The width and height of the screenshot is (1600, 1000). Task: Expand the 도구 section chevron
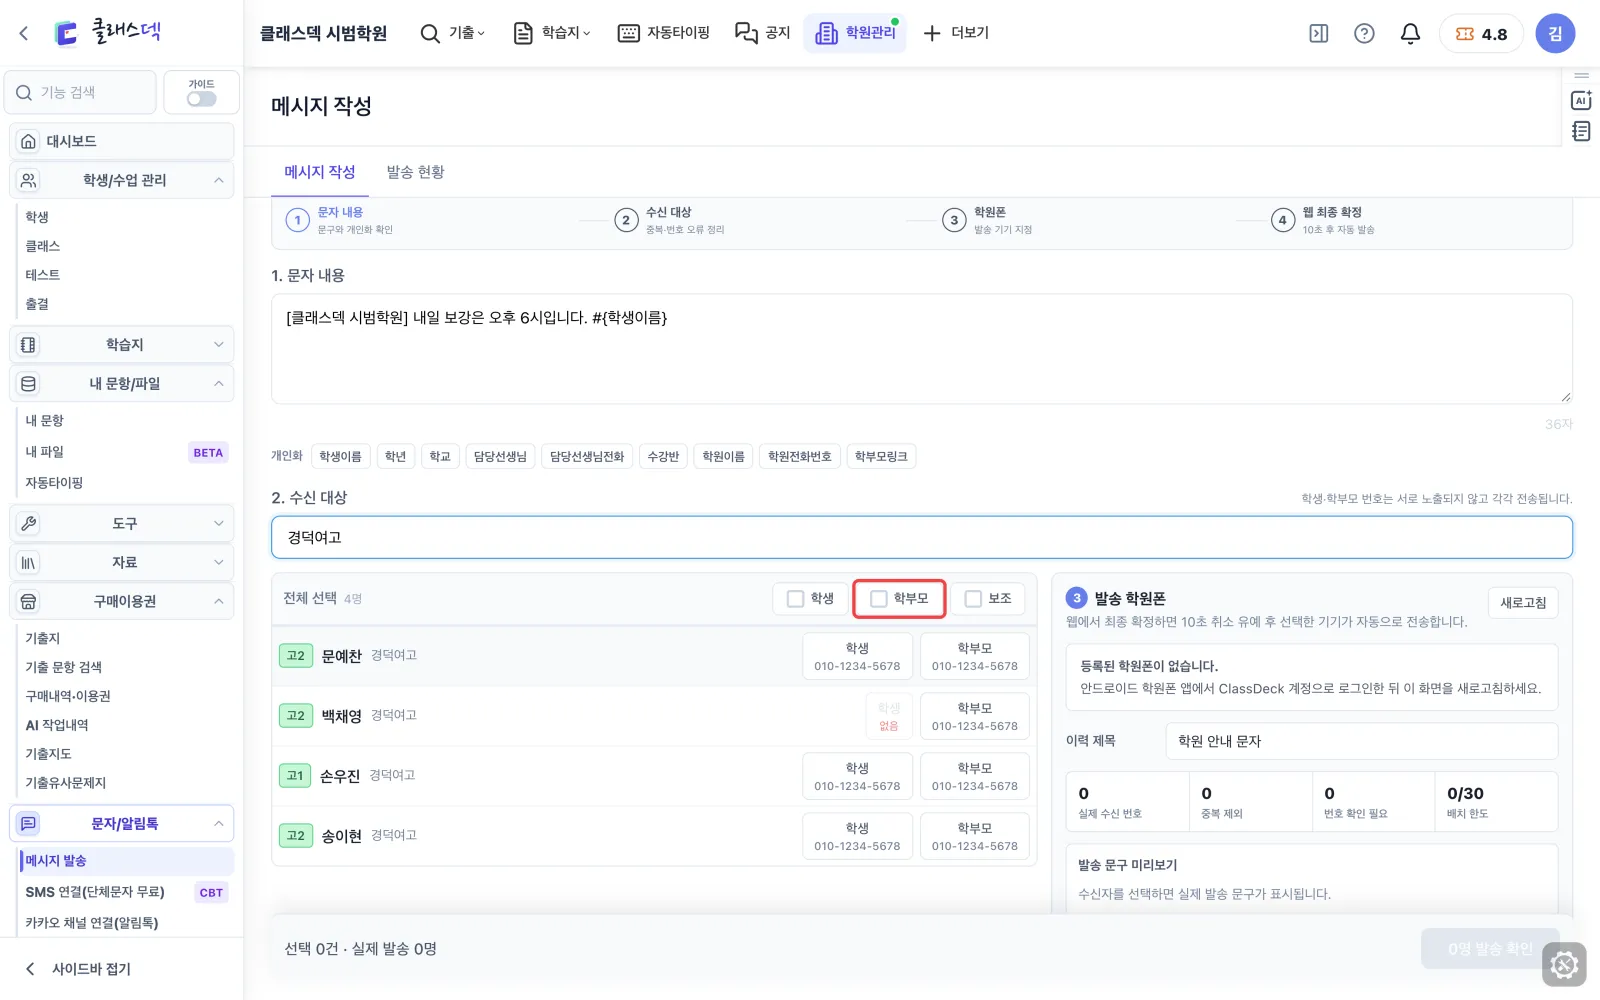tap(218, 523)
